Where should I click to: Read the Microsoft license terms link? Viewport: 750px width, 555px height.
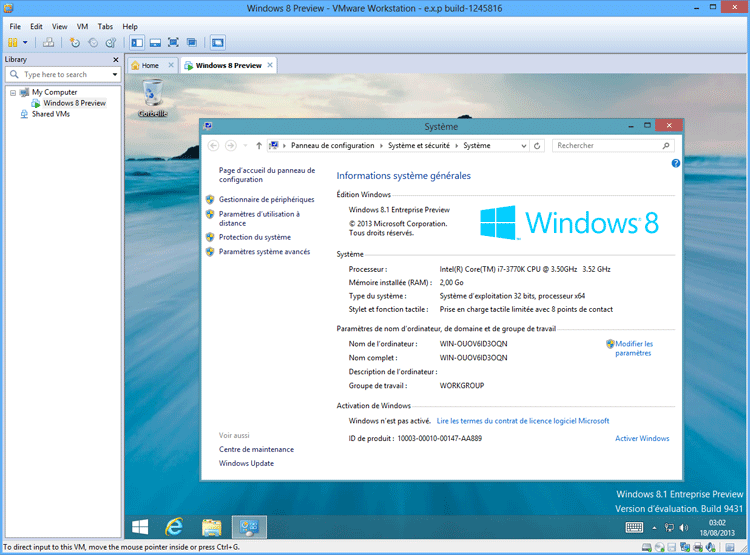click(x=523, y=421)
